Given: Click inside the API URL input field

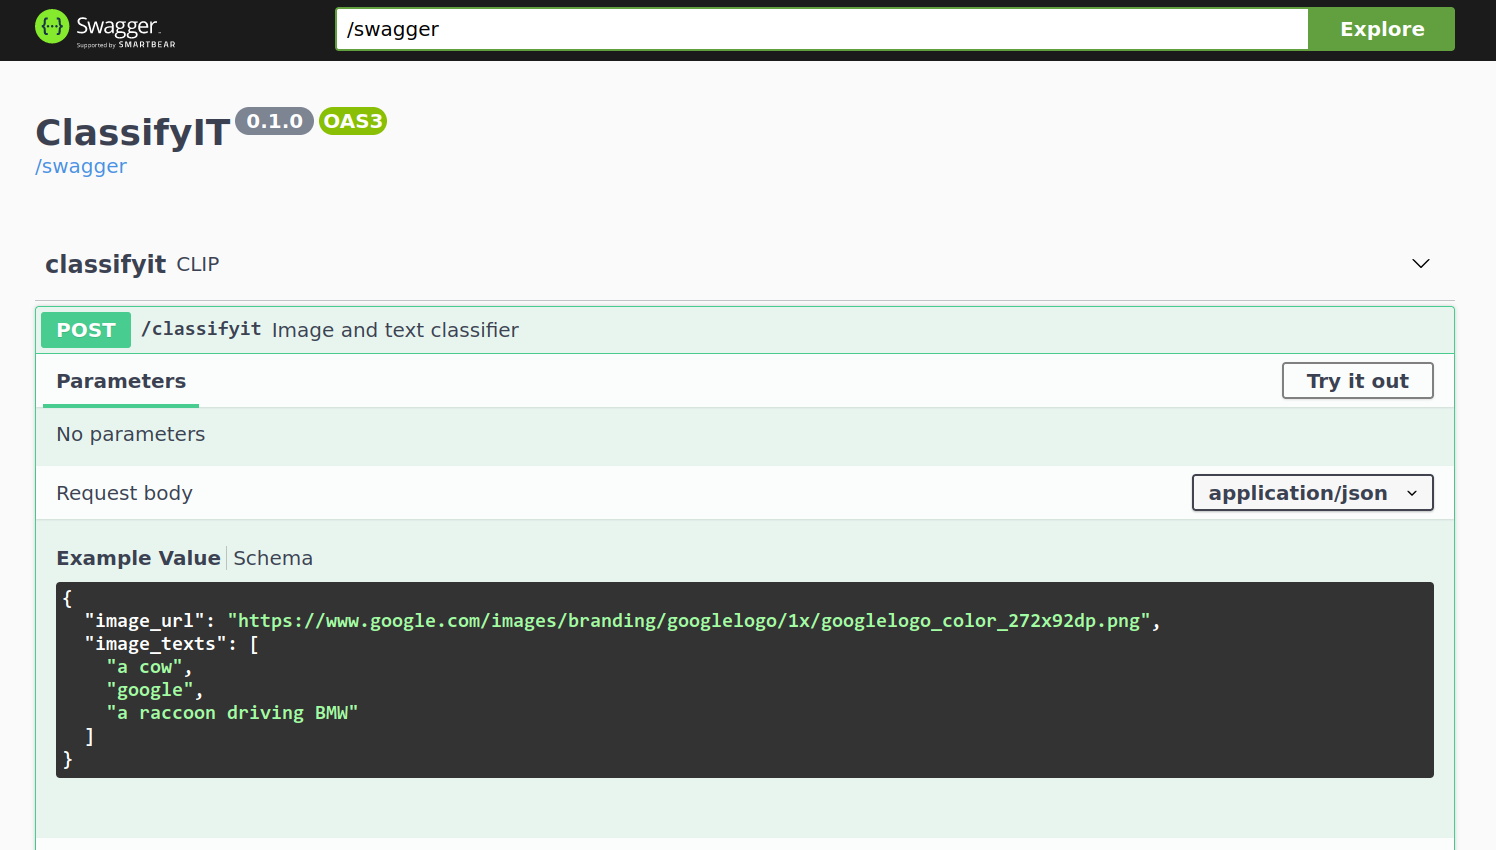Looking at the screenshot, I should [820, 29].
